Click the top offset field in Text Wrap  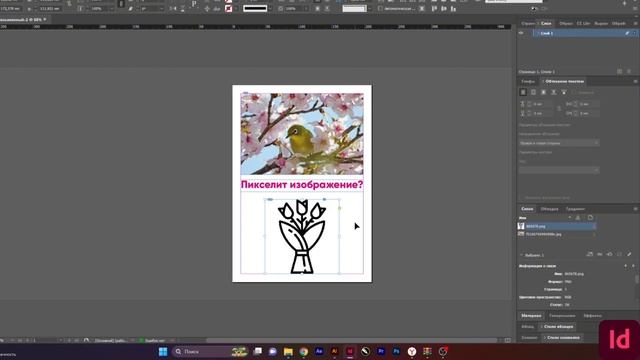(543, 104)
